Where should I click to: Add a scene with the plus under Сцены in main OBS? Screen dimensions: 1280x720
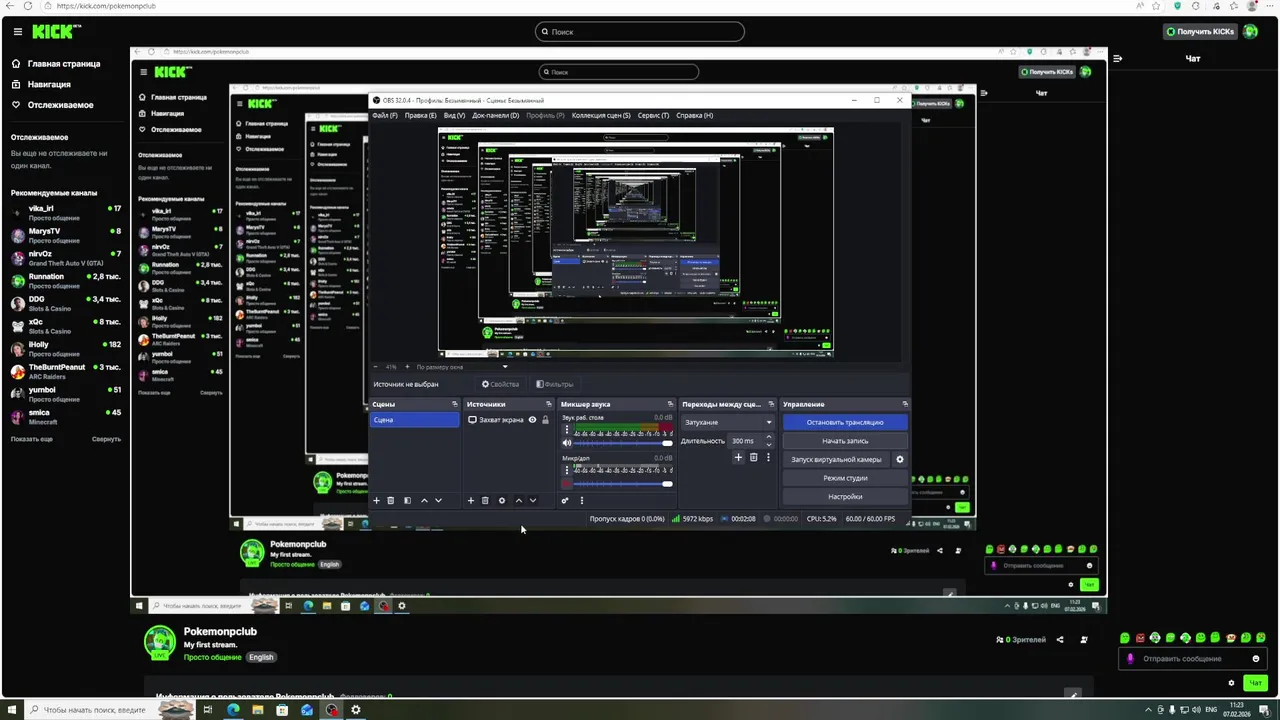[377, 501]
